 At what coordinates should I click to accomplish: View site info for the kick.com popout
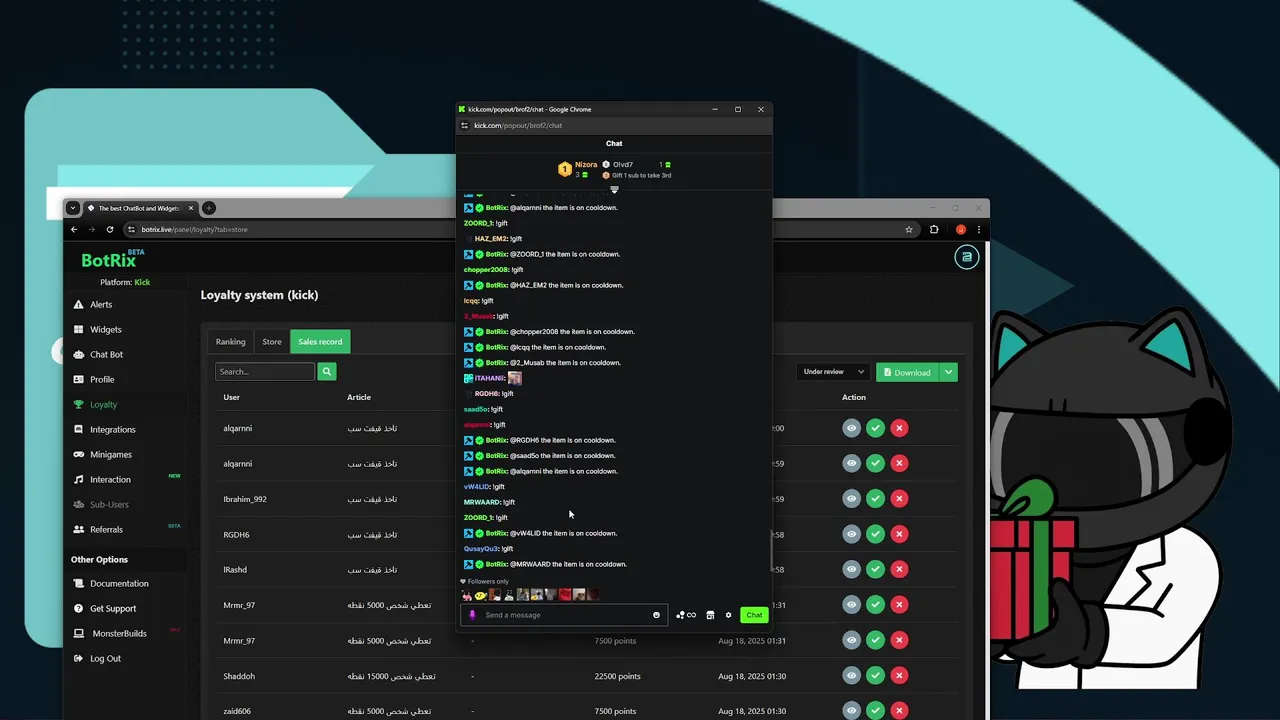(x=464, y=125)
